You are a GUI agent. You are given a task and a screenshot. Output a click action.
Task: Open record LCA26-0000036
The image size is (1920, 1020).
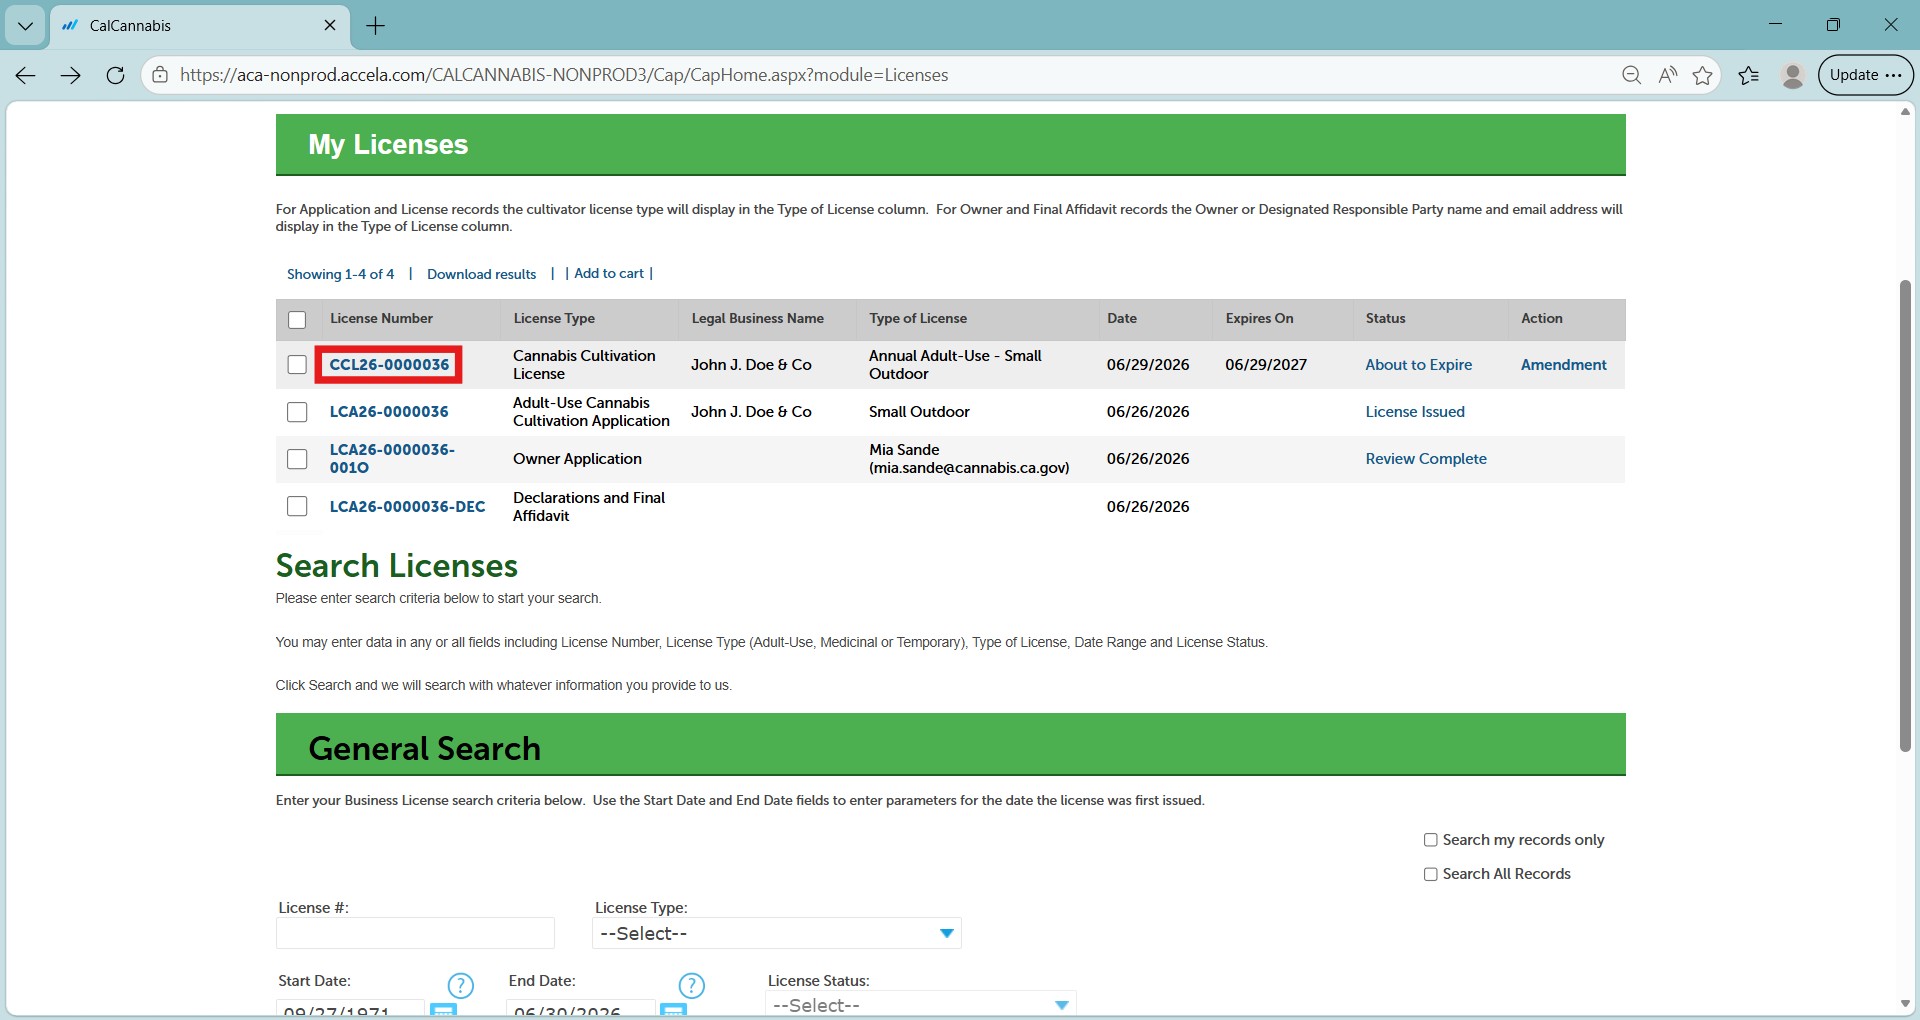coord(389,412)
